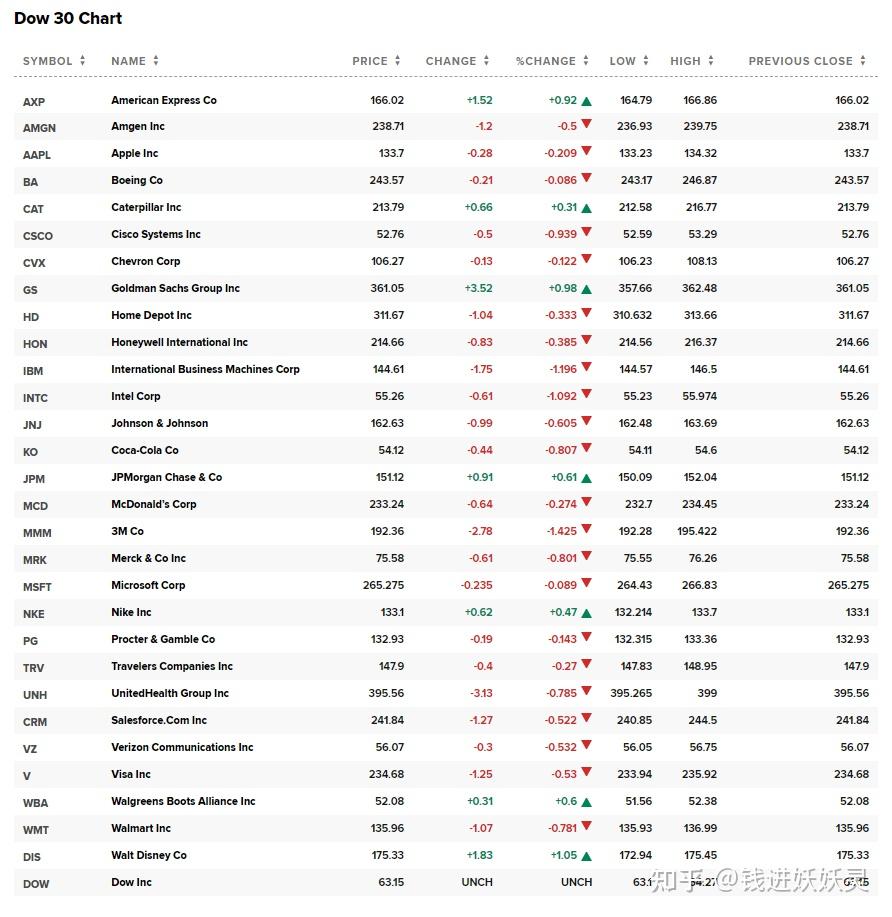Sort table by PRICE column arrows
The height and width of the screenshot is (917, 892).
pyautogui.click(x=398, y=61)
